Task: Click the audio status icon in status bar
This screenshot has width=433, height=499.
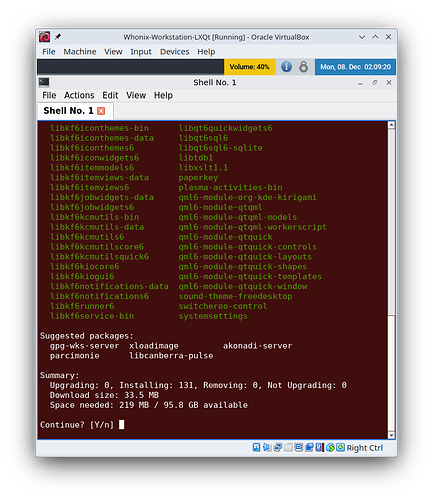Action: tap(267, 447)
